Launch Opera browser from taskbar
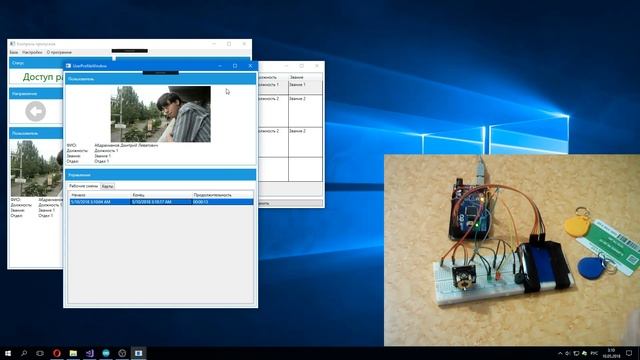Image resolution: width=640 pixels, height=360 pixels. tap(57, 353)
